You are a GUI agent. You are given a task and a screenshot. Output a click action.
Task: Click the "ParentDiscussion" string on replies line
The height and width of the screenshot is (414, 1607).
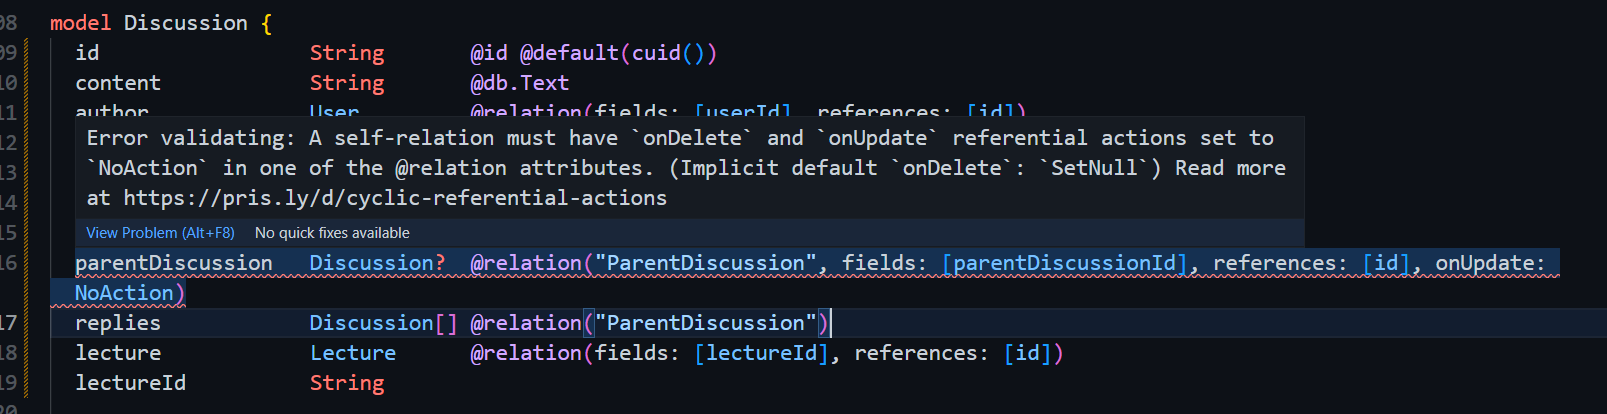point(706,323)
